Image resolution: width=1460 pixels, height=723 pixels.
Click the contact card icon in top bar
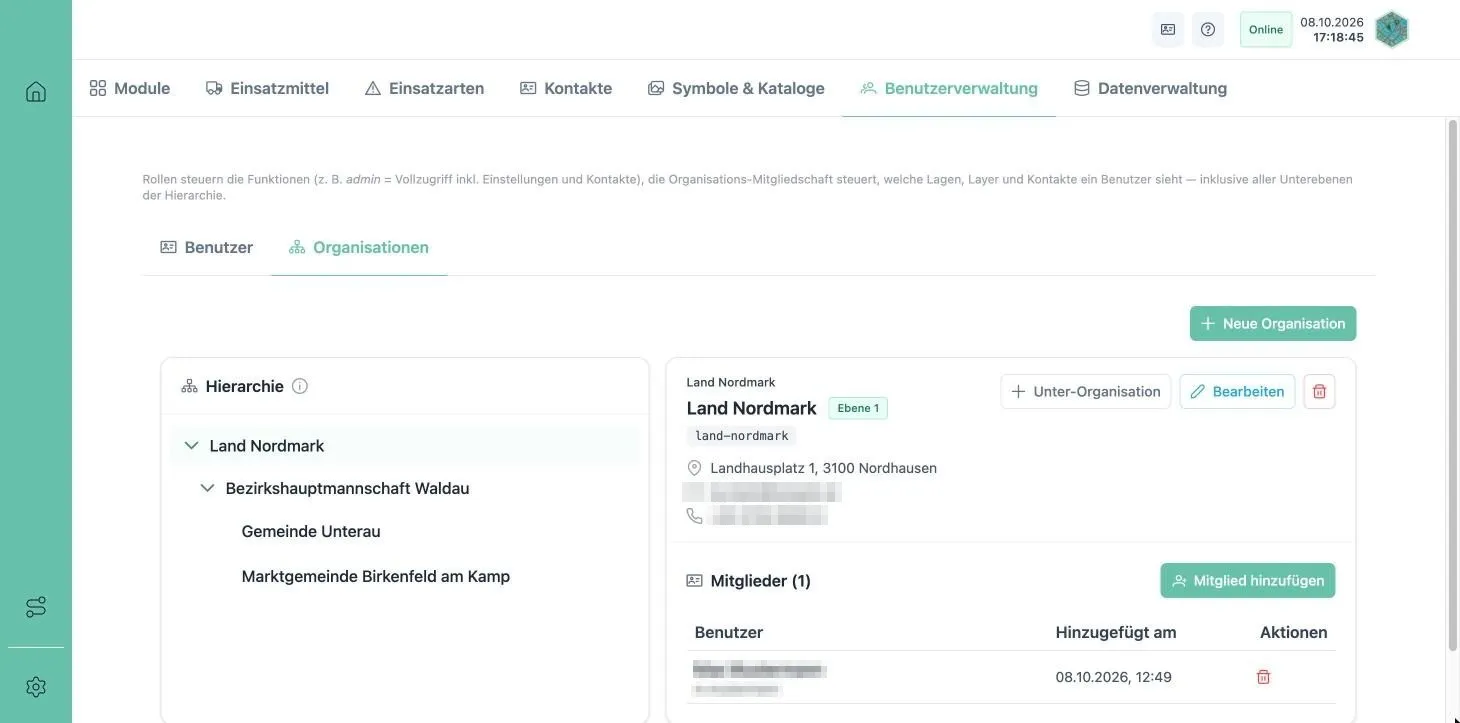pyautogui.click(x=1168, y=29)
